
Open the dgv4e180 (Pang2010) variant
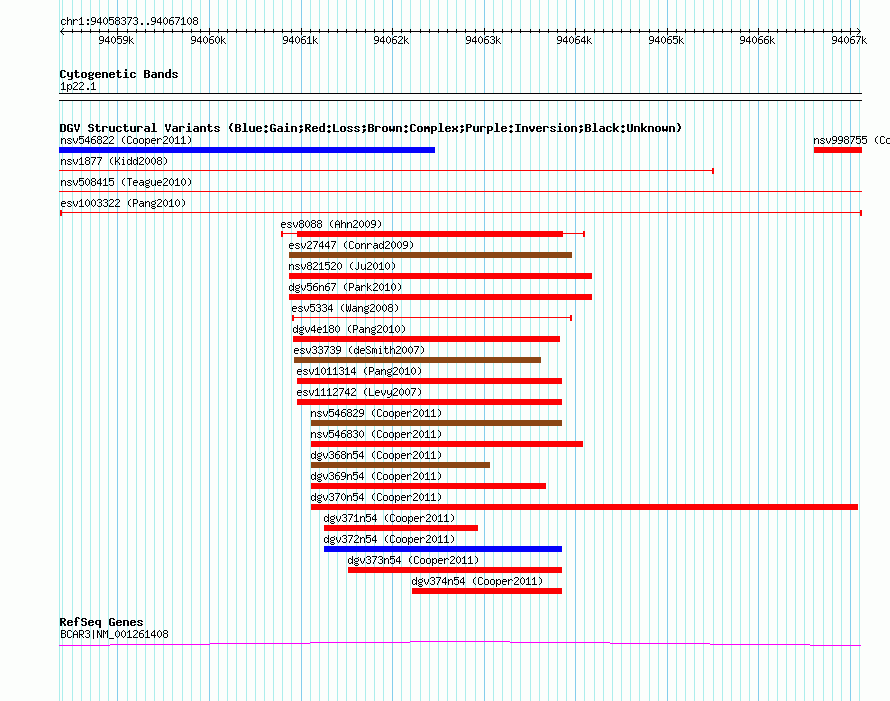tap(349, 329)
